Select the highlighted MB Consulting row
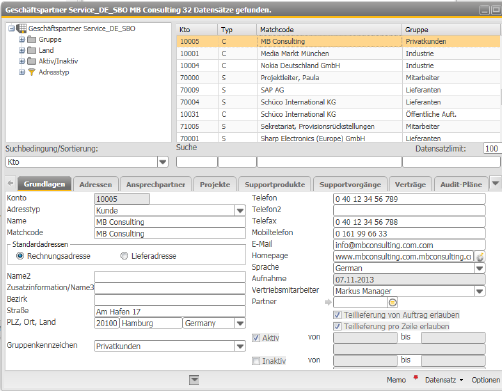Image resolution: width=502 pixels, height=391 pixels. 338,41
